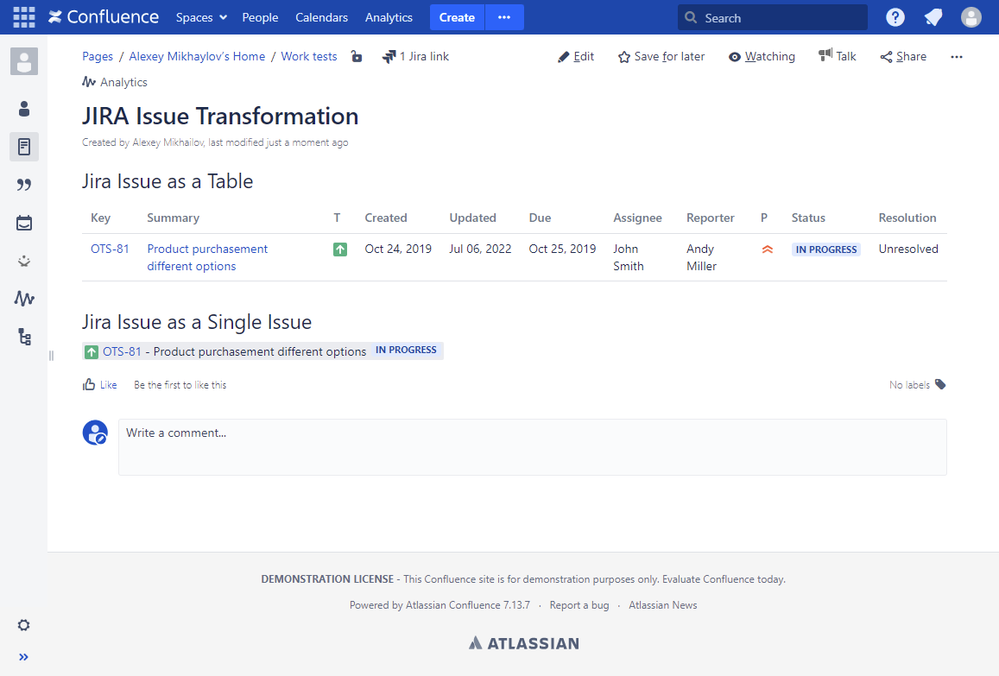Click the Oct 24, 2019 created date

pos(398,249)
